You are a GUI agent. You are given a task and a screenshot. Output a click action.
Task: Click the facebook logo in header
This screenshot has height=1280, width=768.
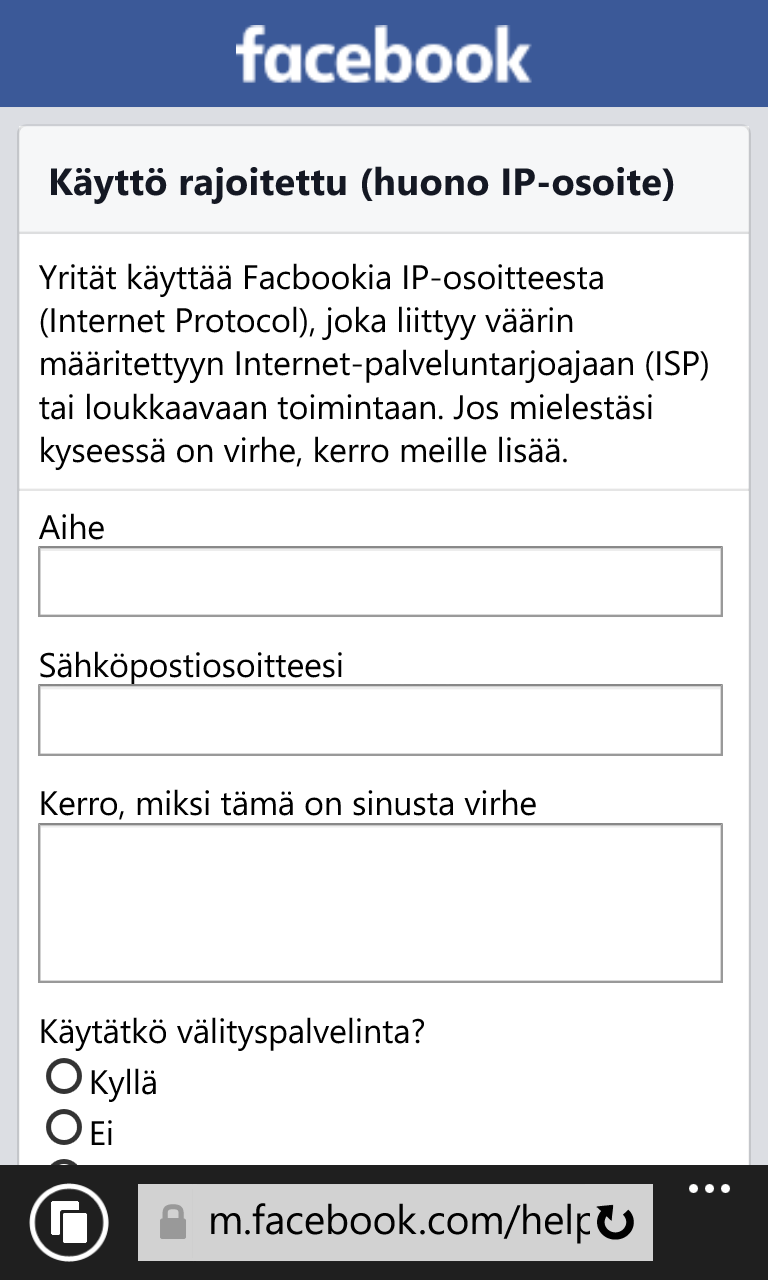point(383,55)
